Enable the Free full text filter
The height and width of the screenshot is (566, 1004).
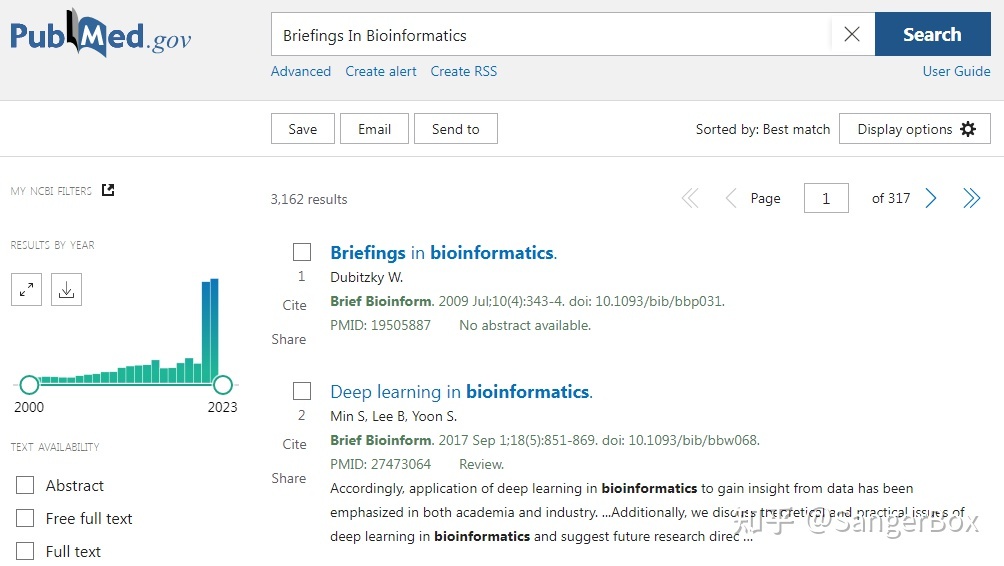click(x=25, y=517)
